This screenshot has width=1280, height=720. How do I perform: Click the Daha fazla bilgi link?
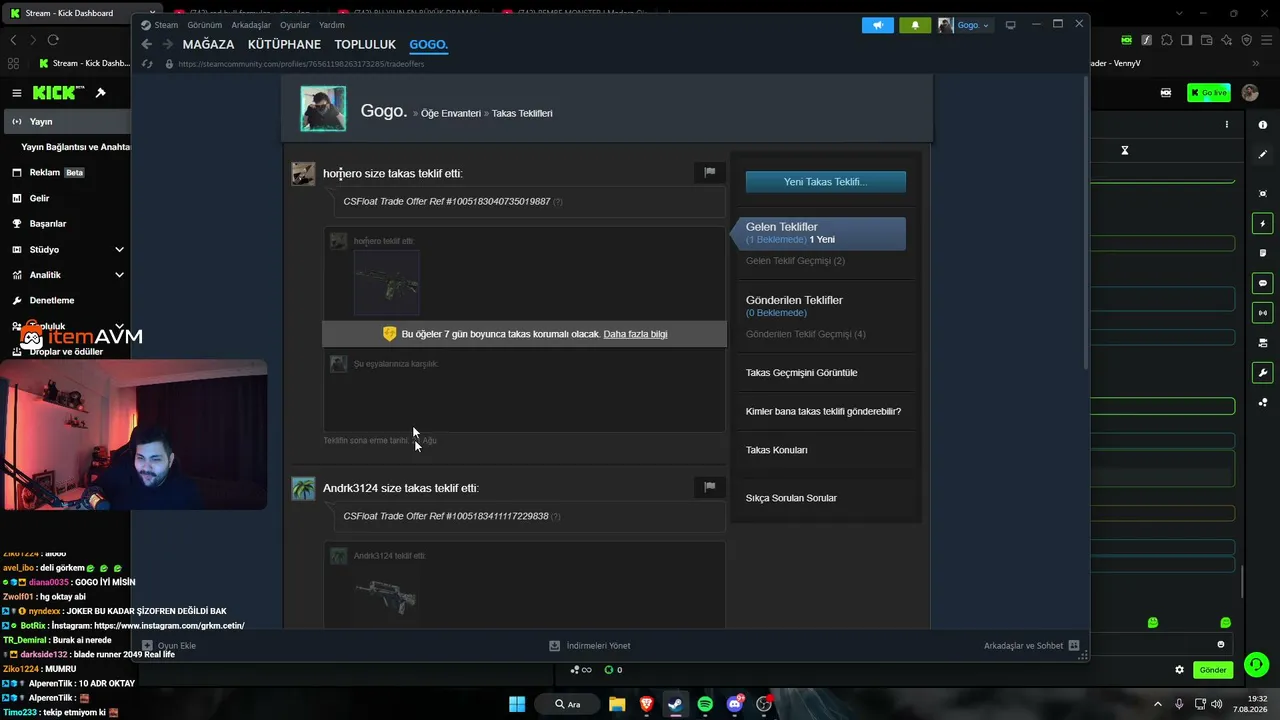[x=635, y=334]
